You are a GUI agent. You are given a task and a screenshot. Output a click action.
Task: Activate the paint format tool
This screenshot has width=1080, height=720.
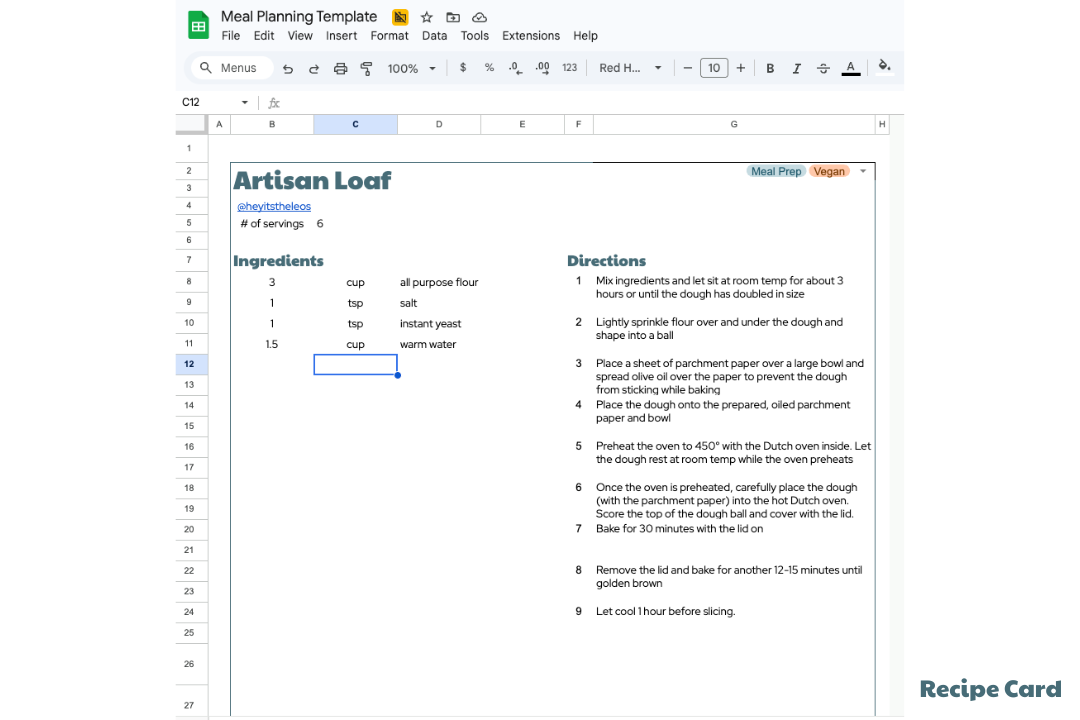(366, 68)
